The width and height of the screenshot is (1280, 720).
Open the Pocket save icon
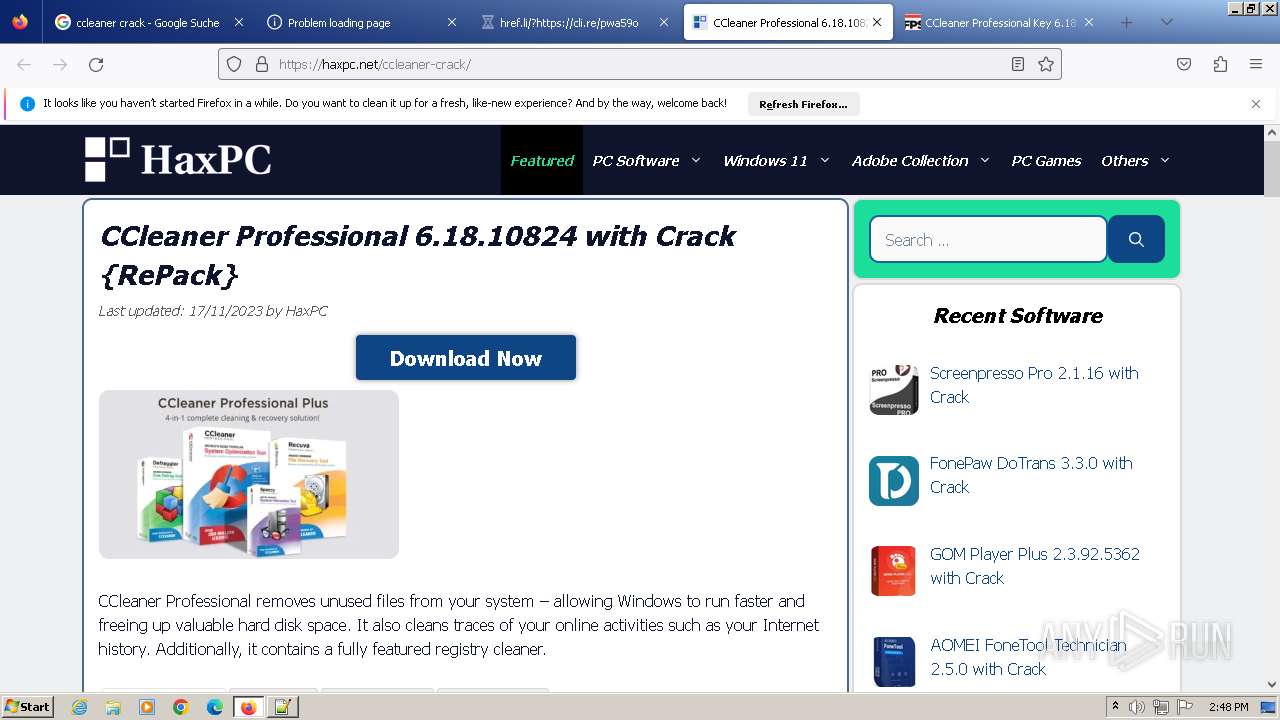1184,64
